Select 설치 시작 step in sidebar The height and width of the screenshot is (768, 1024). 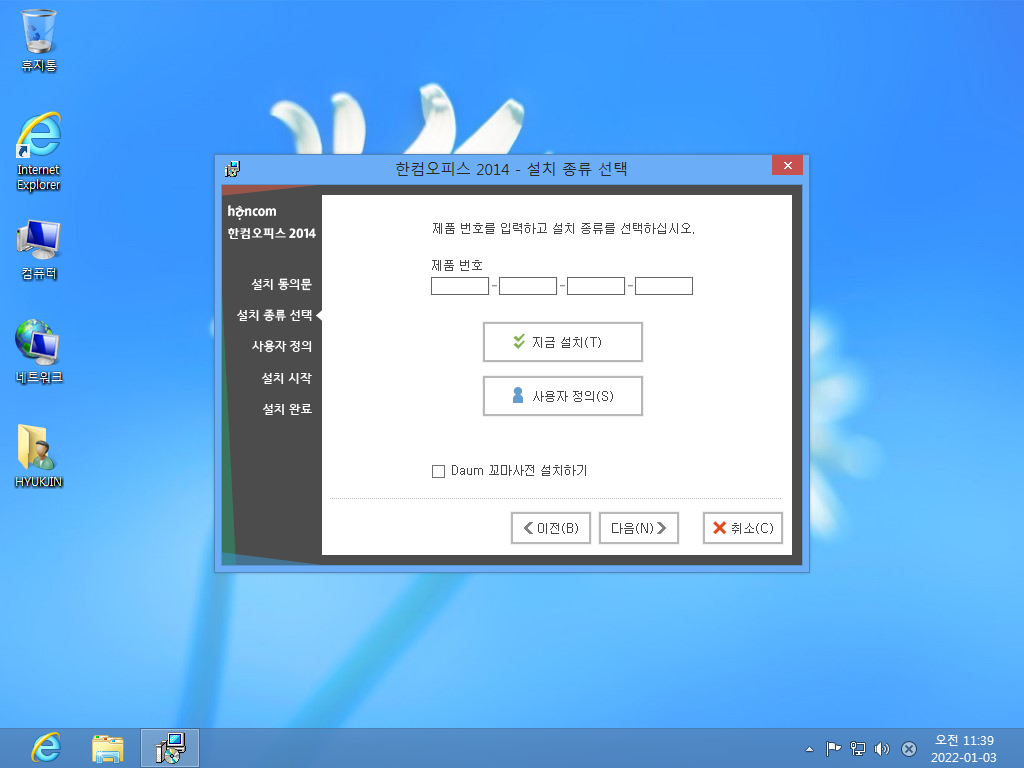tap(286, 378)
